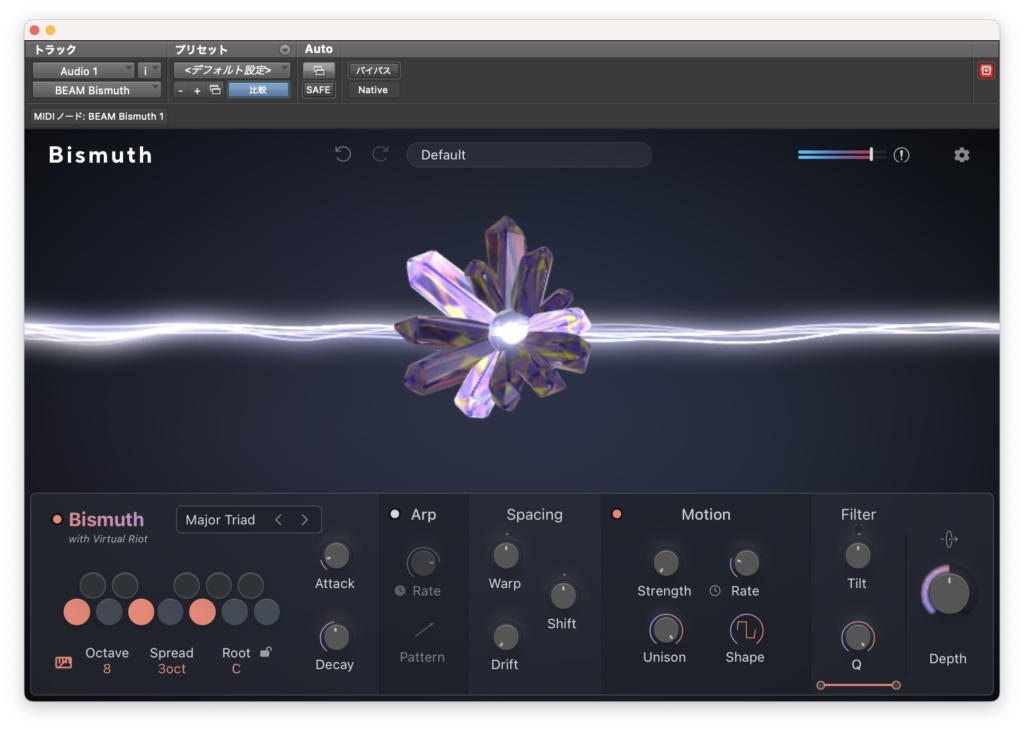The image size is (1024, 730).
Task: Click the Strength knob
Action: pos(665,562)
